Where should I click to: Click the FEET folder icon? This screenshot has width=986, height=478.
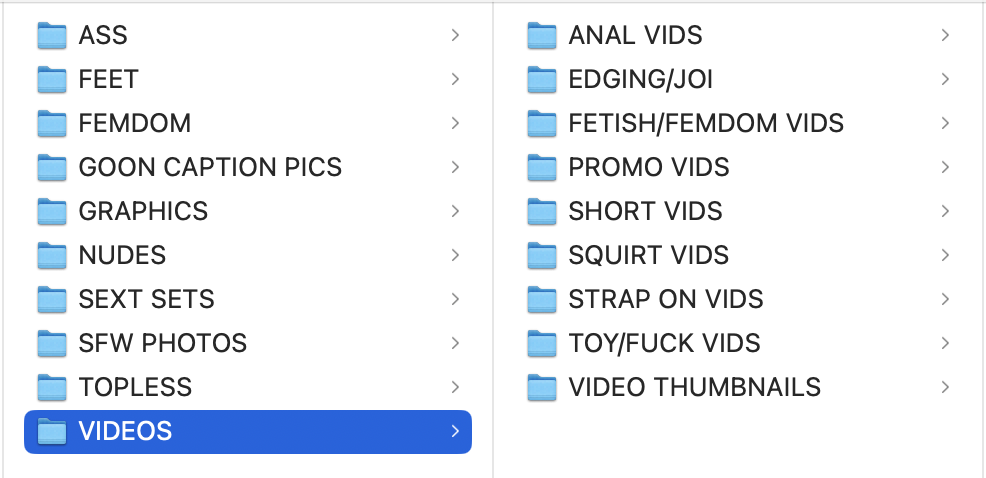tap(52, 79)
